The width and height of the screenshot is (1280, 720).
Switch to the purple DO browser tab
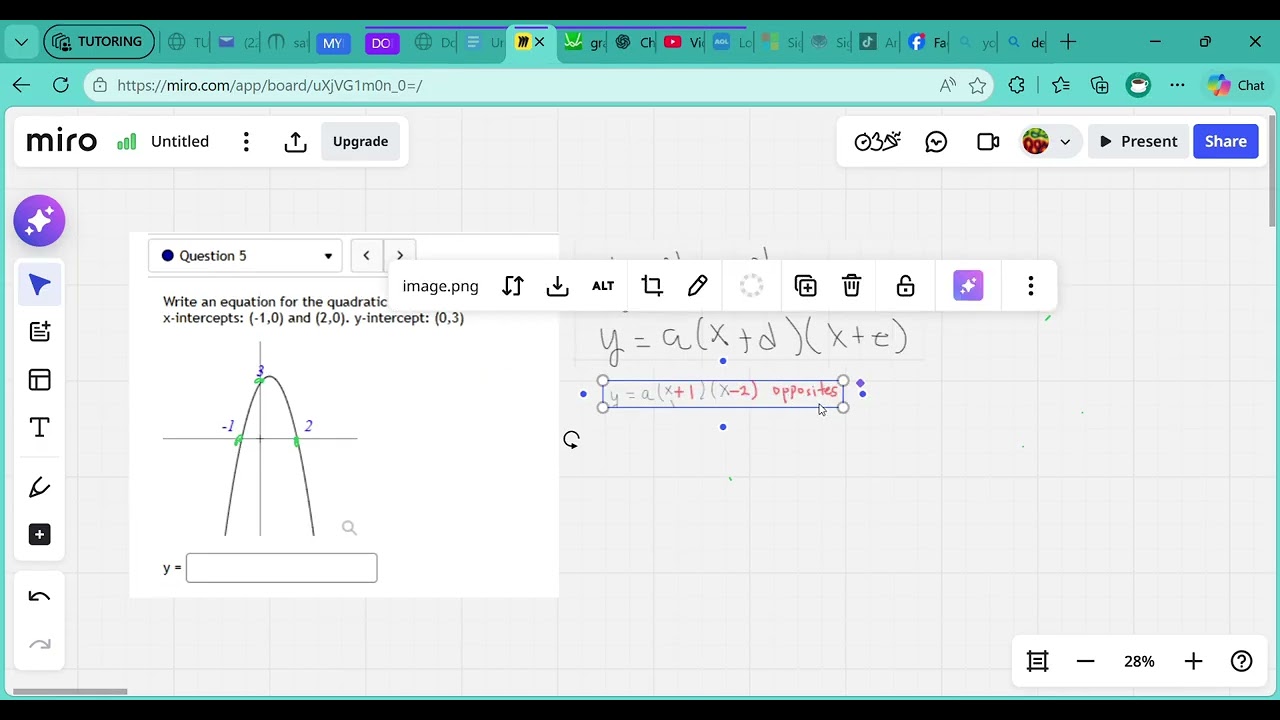[381, 42]
